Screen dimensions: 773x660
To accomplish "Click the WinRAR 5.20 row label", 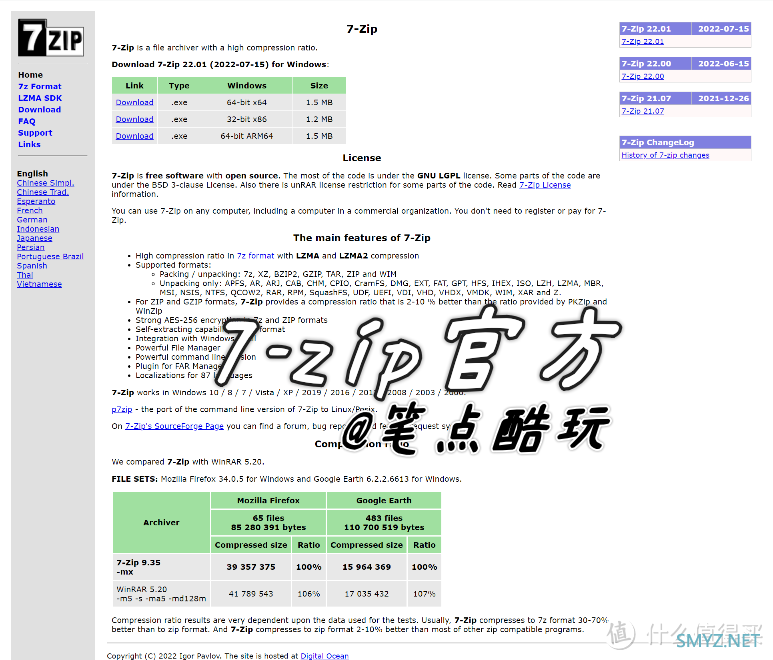I will [x=161, y=594].
